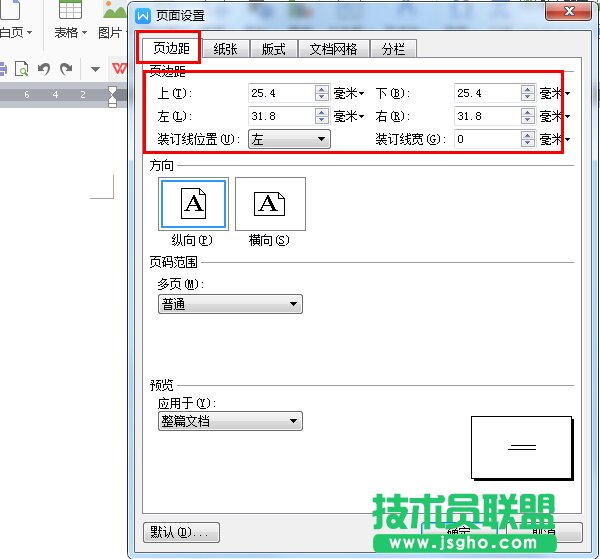Select Landscape (横向) orientation
The image size is (600, 559).
click(x=270, y=205)
